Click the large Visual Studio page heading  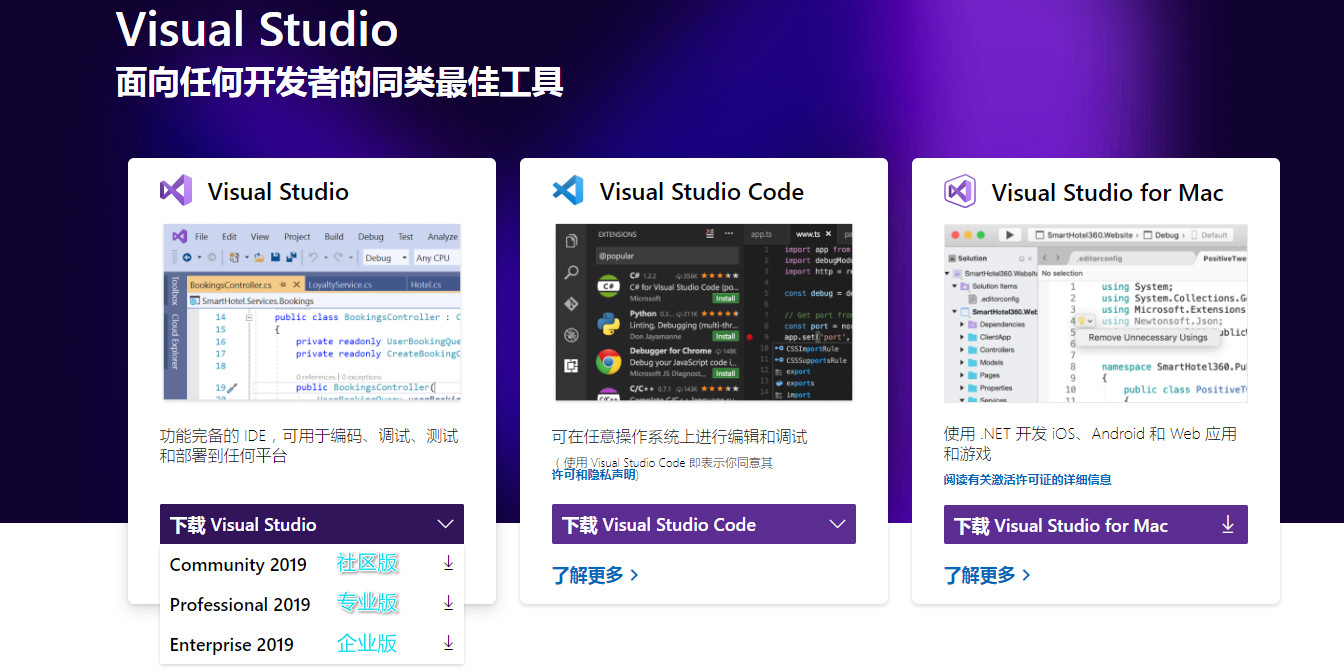click(x=257, y=29)
